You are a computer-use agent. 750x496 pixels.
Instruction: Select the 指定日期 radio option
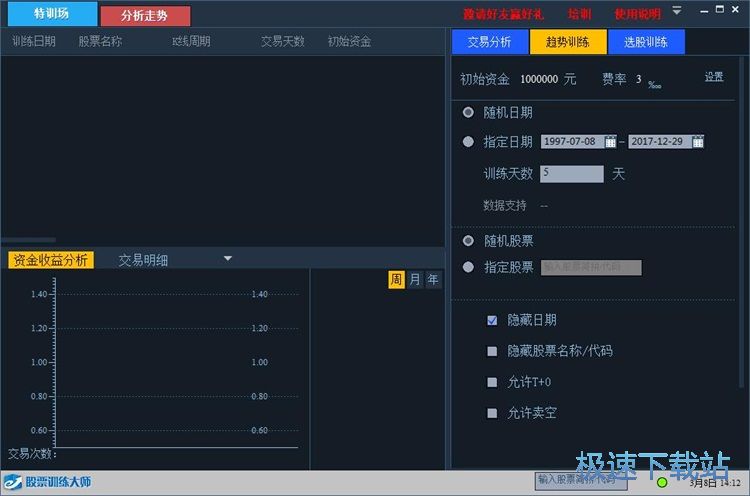pyautogui.click(x=468, y=142)
